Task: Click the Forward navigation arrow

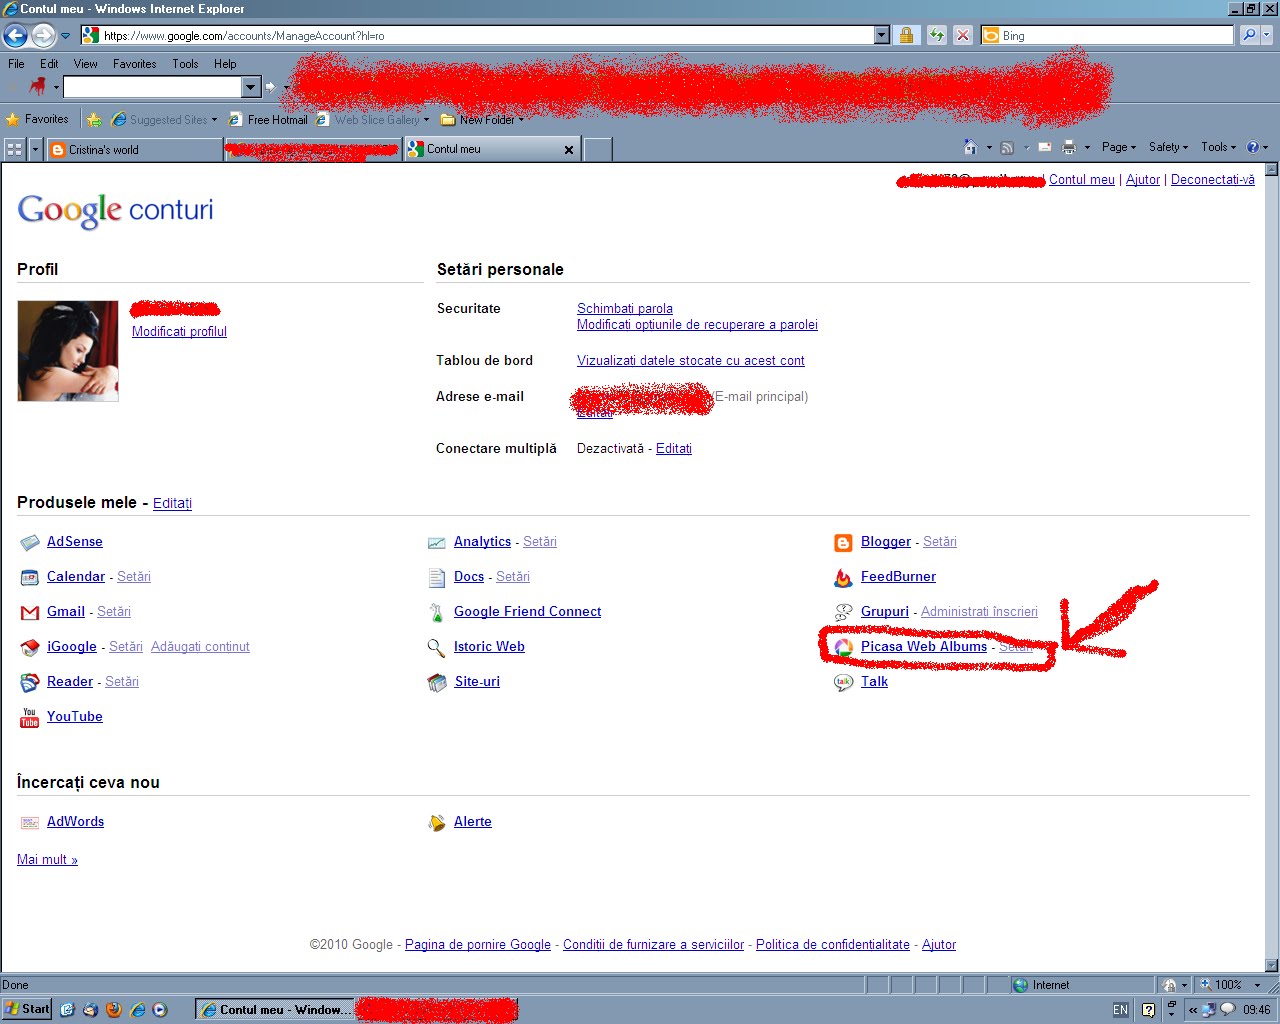Action: pos(43,36)
